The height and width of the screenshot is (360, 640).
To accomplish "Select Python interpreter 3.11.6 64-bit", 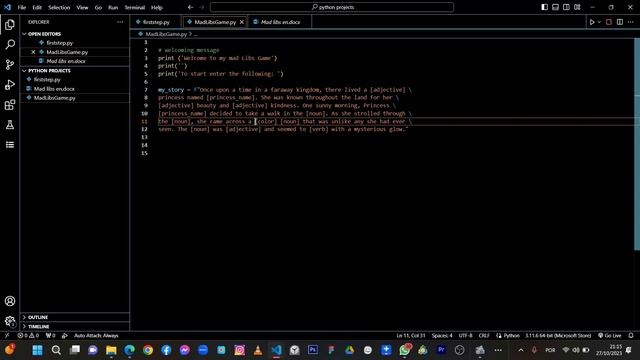I will pyautogui.click(x=558, y=336).
